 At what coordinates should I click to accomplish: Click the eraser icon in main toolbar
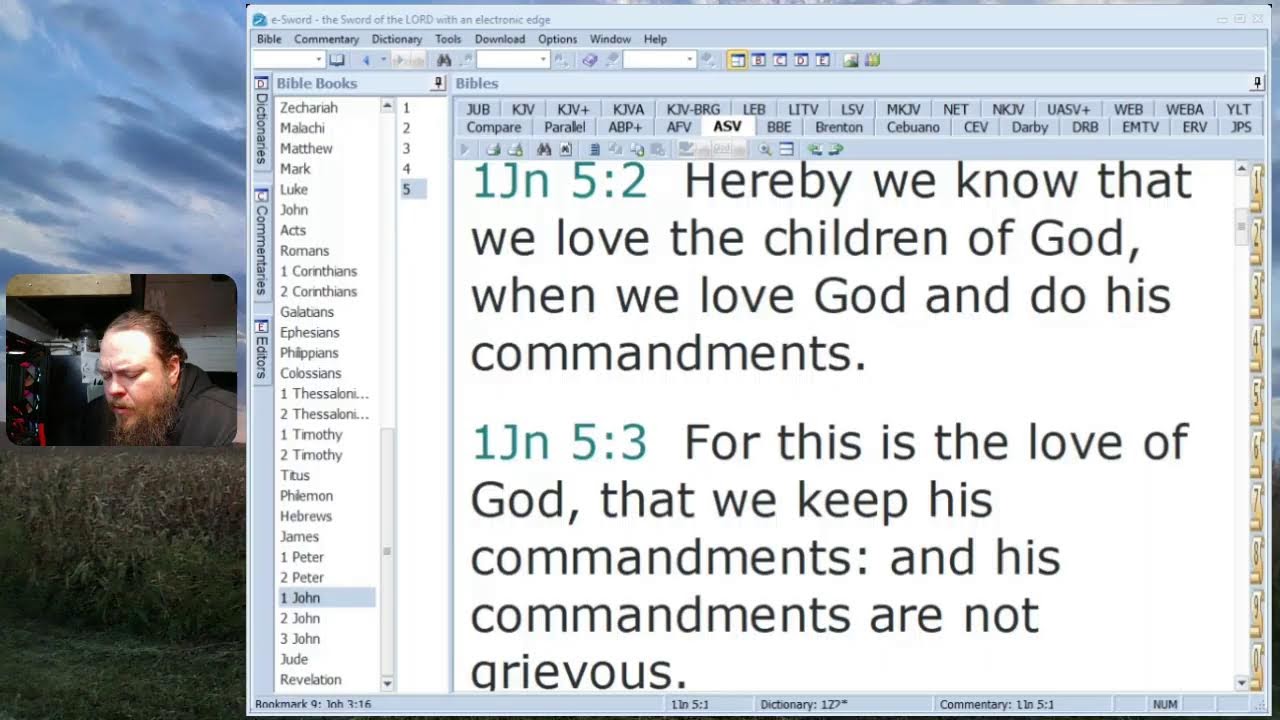pos(589,60)
